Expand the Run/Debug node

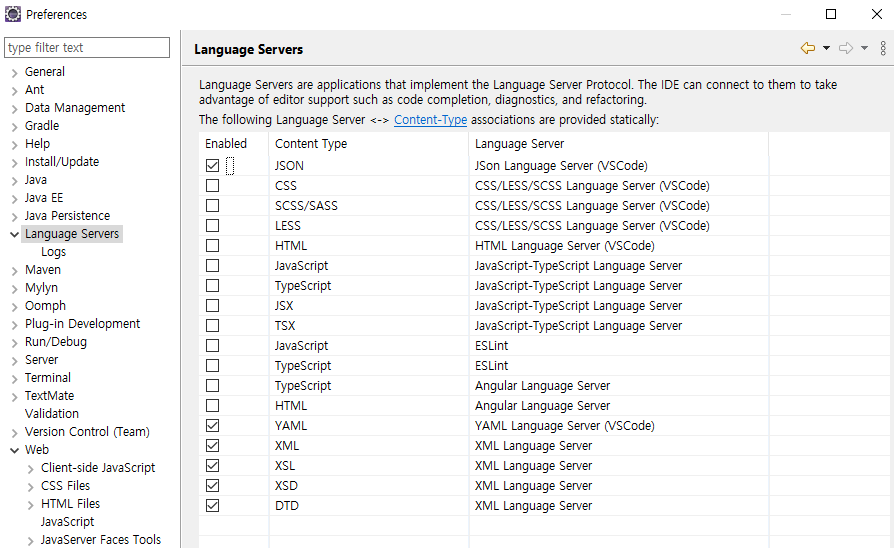15,342
